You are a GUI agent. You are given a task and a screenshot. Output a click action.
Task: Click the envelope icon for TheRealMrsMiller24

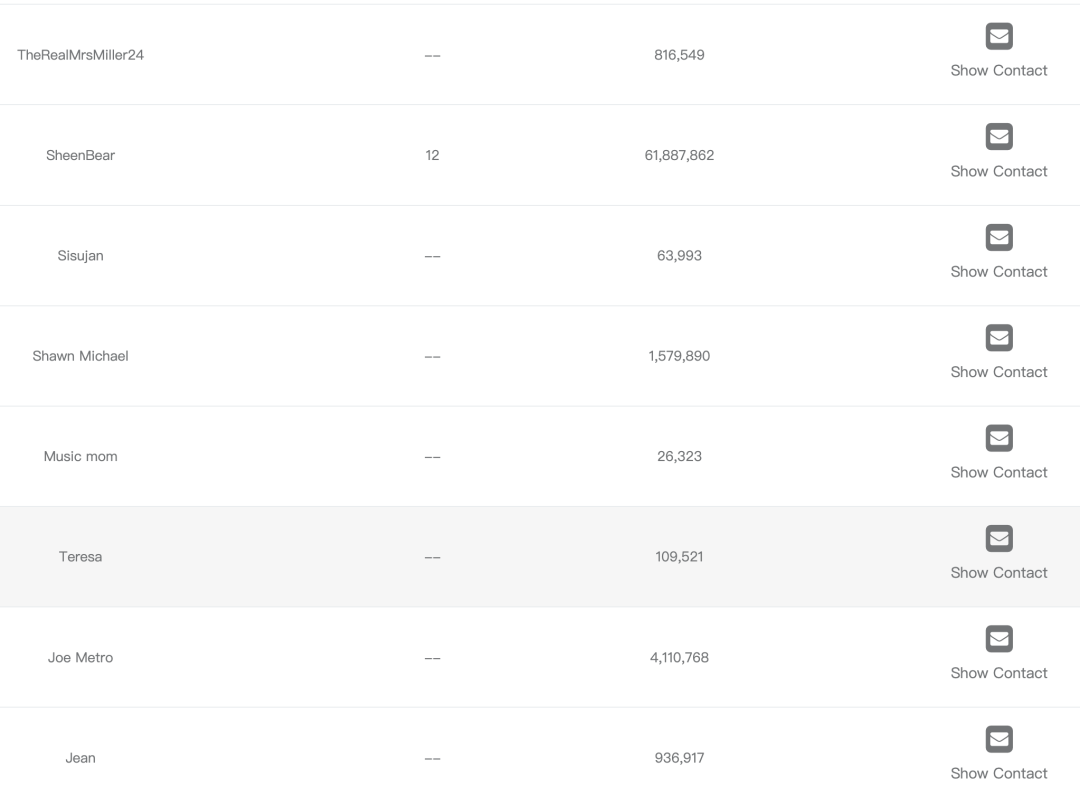[x=999, y=36]
